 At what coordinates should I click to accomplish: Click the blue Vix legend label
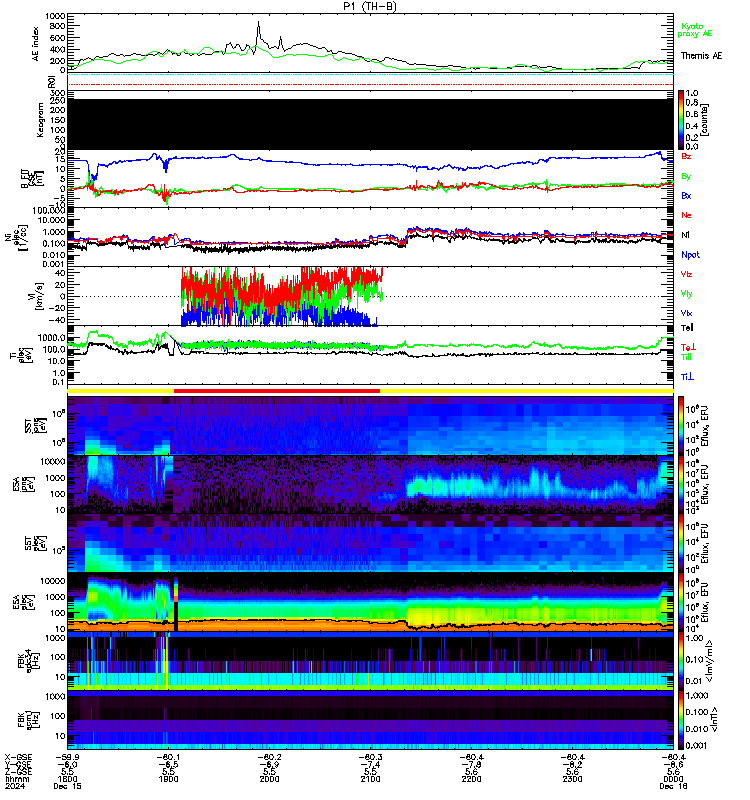pyautogui.click(x=686, y=313)
